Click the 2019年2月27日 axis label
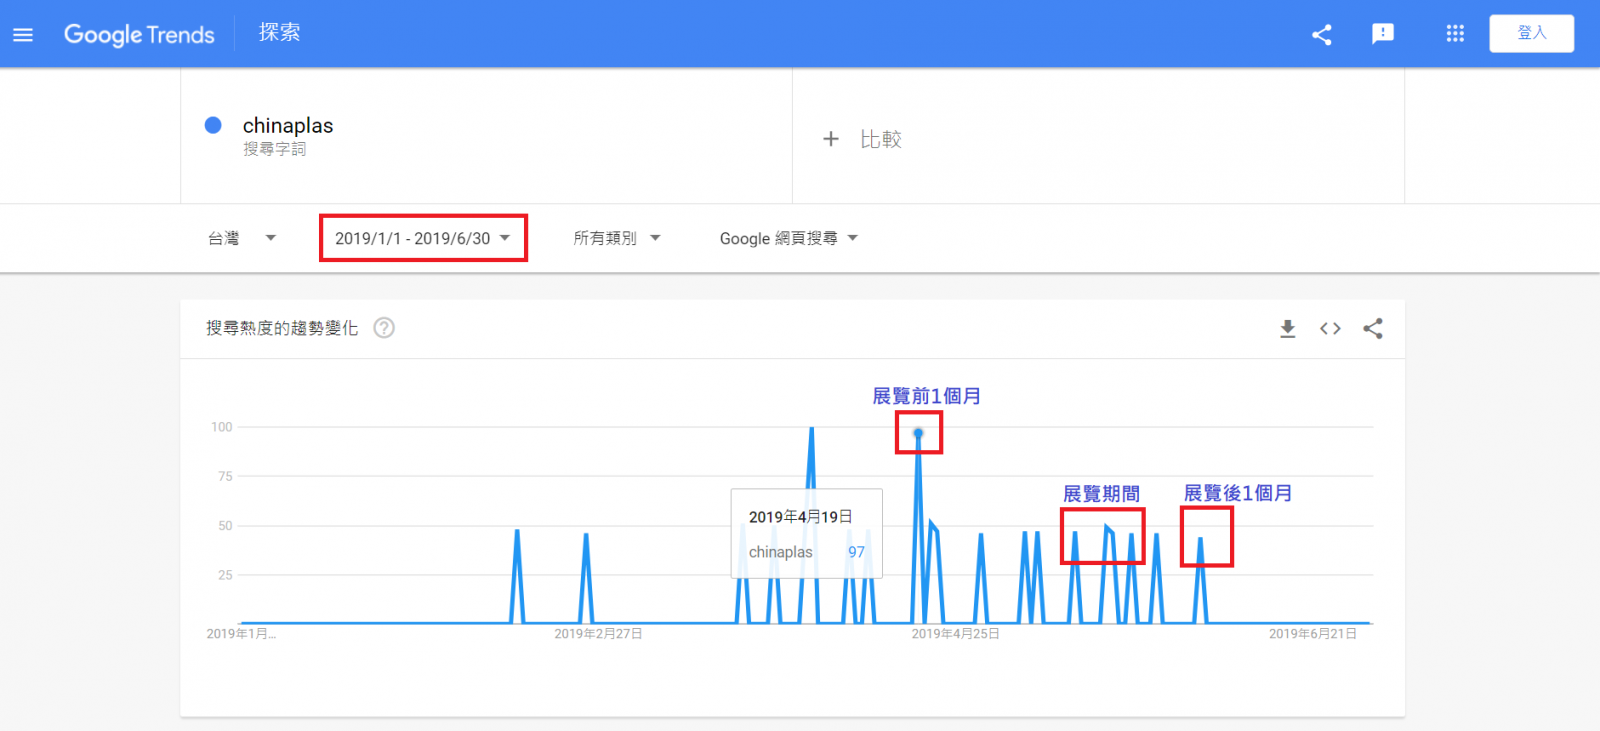This screenshot has height=731, width=1600. (598, 634)
